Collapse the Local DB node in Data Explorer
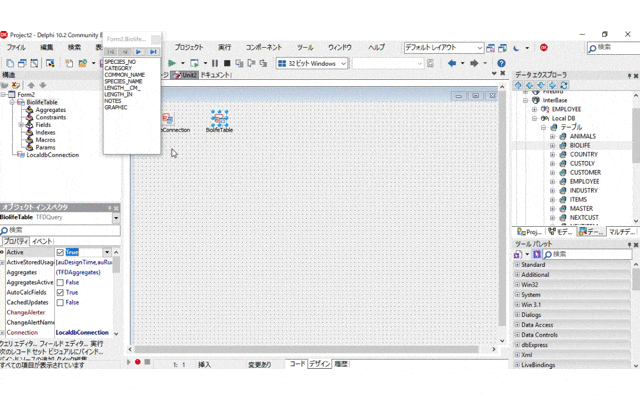 point(534,118)
